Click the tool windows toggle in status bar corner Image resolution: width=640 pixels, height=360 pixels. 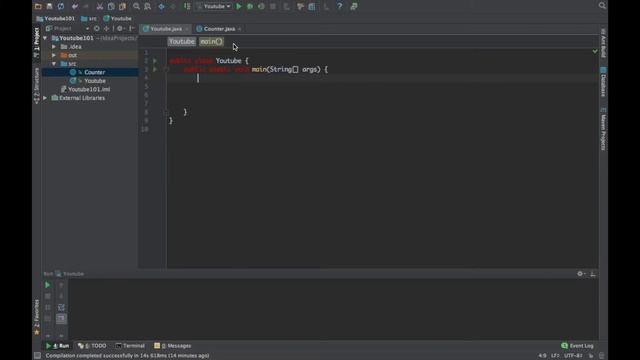38,356
